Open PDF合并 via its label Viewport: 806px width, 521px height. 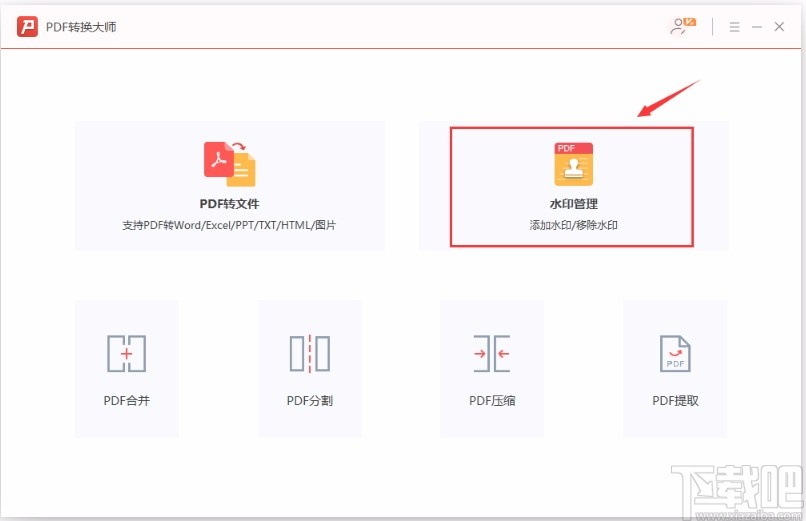tap(126, 401)
